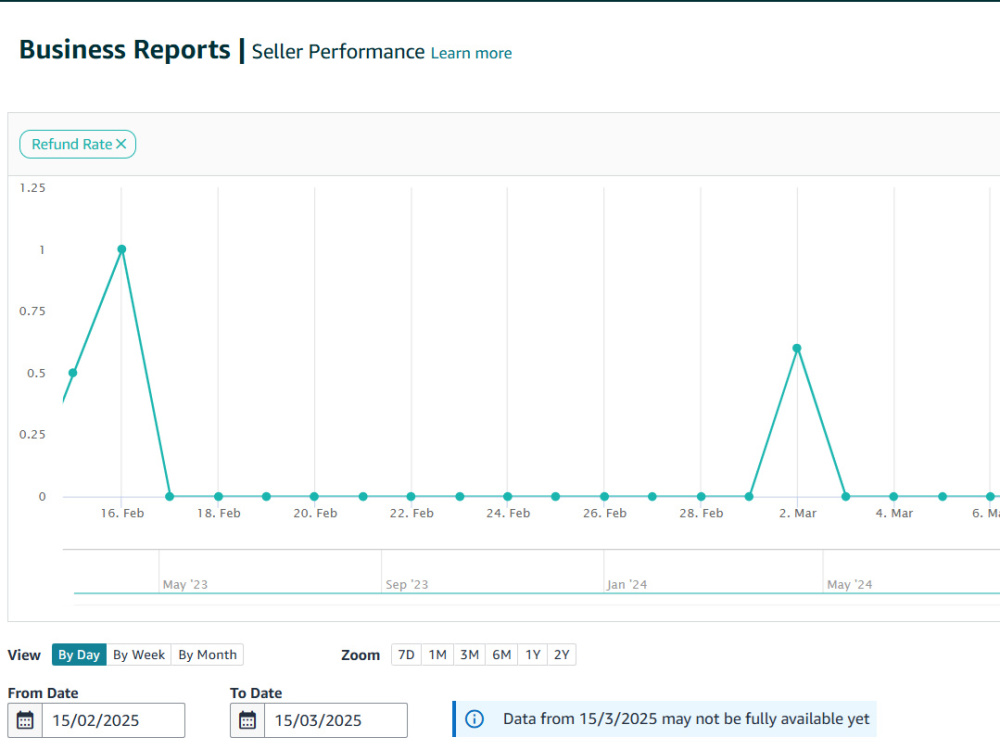Screen dimensions: 1000x750
Task: Set zoom to 2Y
Action: pyautogui.click(x=562, y=655)
